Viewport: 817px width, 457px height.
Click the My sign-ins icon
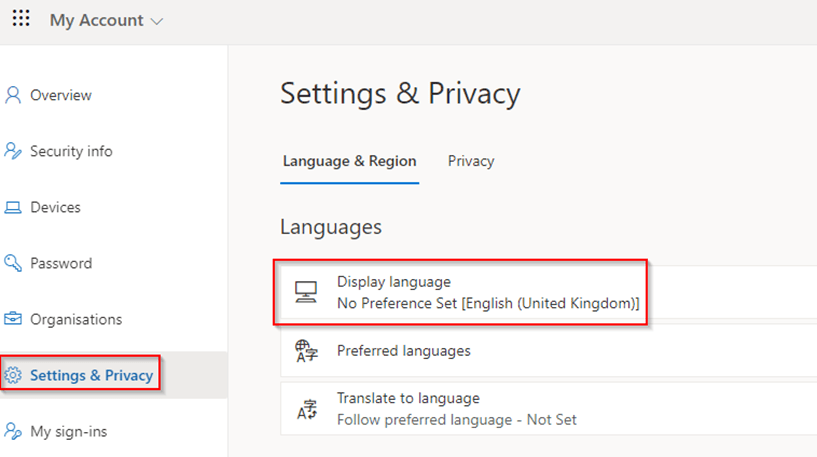click(x=13, y=432)
